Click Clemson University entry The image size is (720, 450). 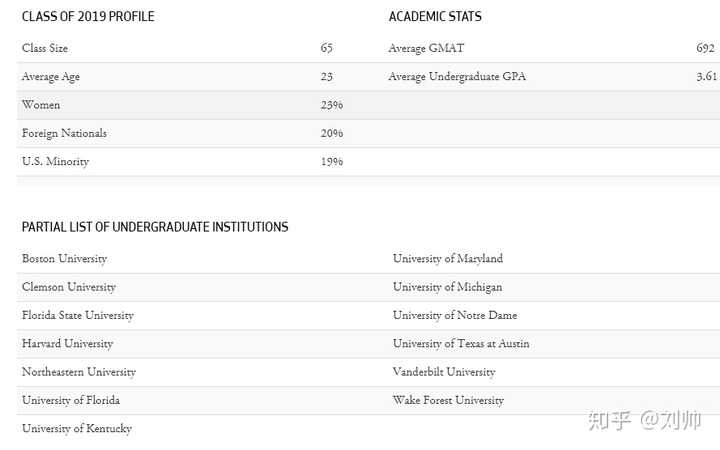[x=69, y=287]
